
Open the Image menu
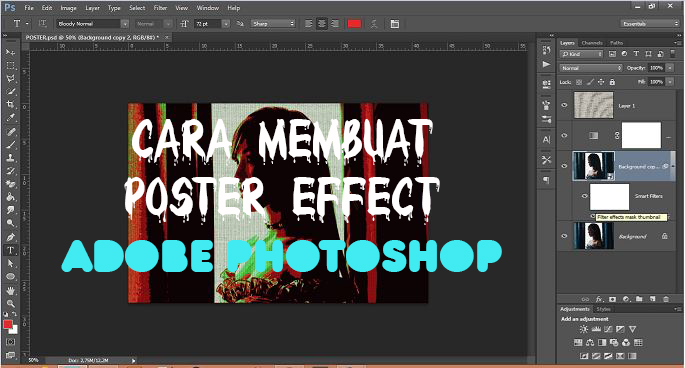click(x=68, y=8)
